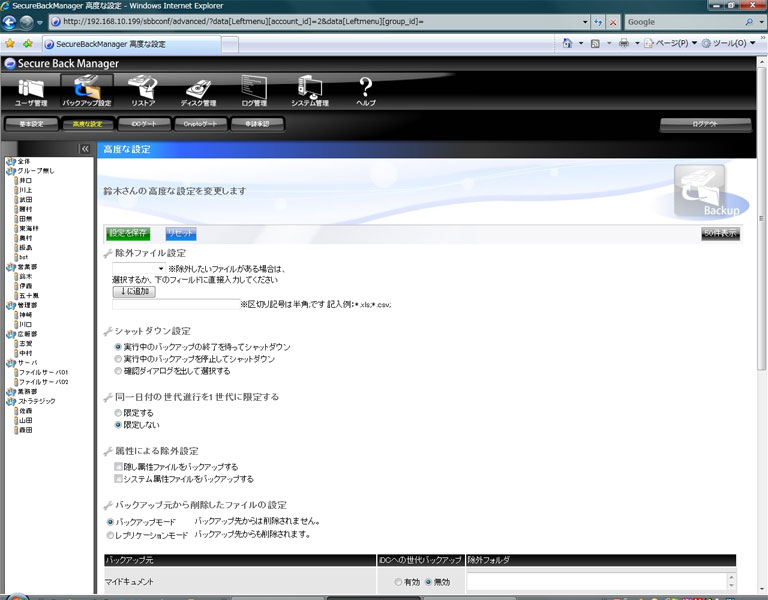This screenshot has height=600, width=768.
Task: Click the Add to Favorites star-plus icon
Action: pos(27,44)
